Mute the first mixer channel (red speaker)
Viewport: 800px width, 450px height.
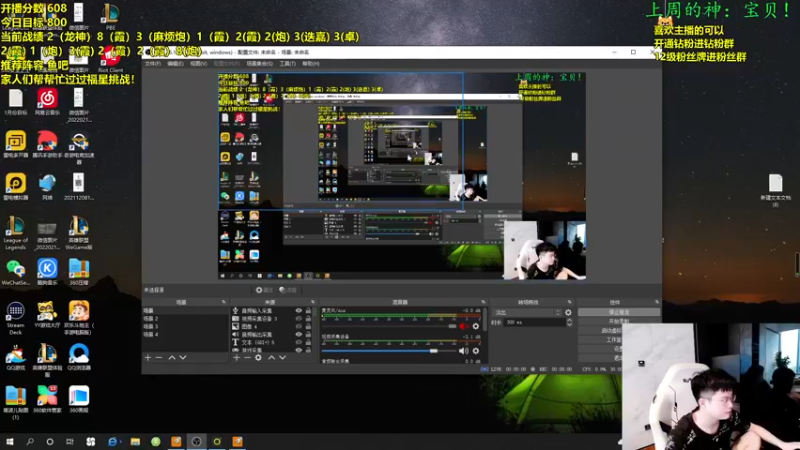click(463, 326)
